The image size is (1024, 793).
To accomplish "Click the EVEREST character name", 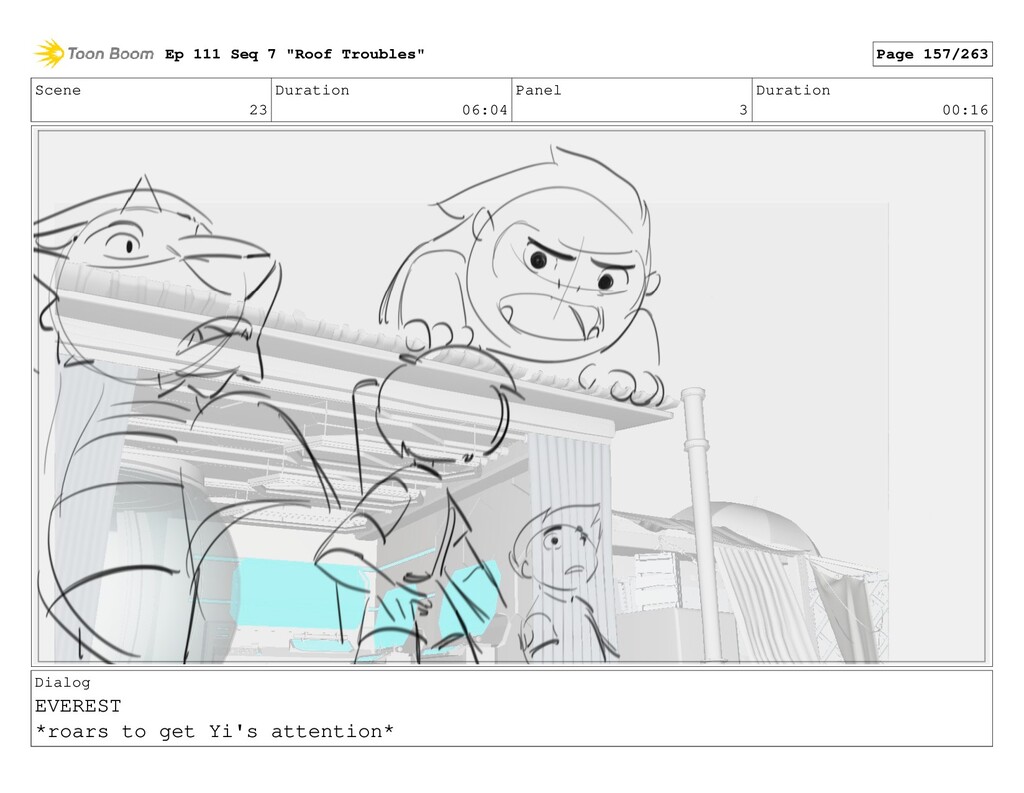I will click(x=78, y=706).
